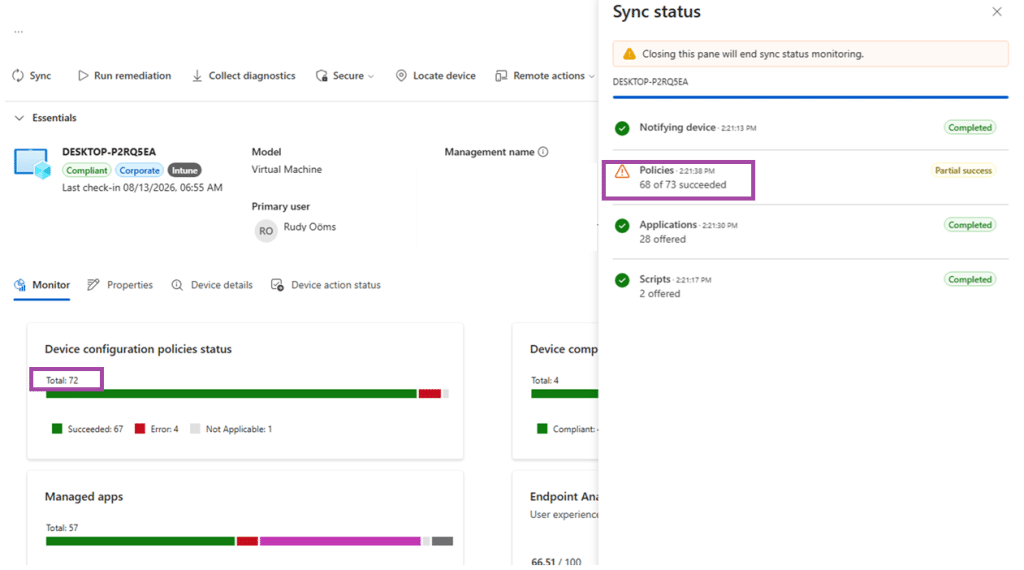
Task: Click '28 offered' under Applications
Action: (x=662, y=240)
